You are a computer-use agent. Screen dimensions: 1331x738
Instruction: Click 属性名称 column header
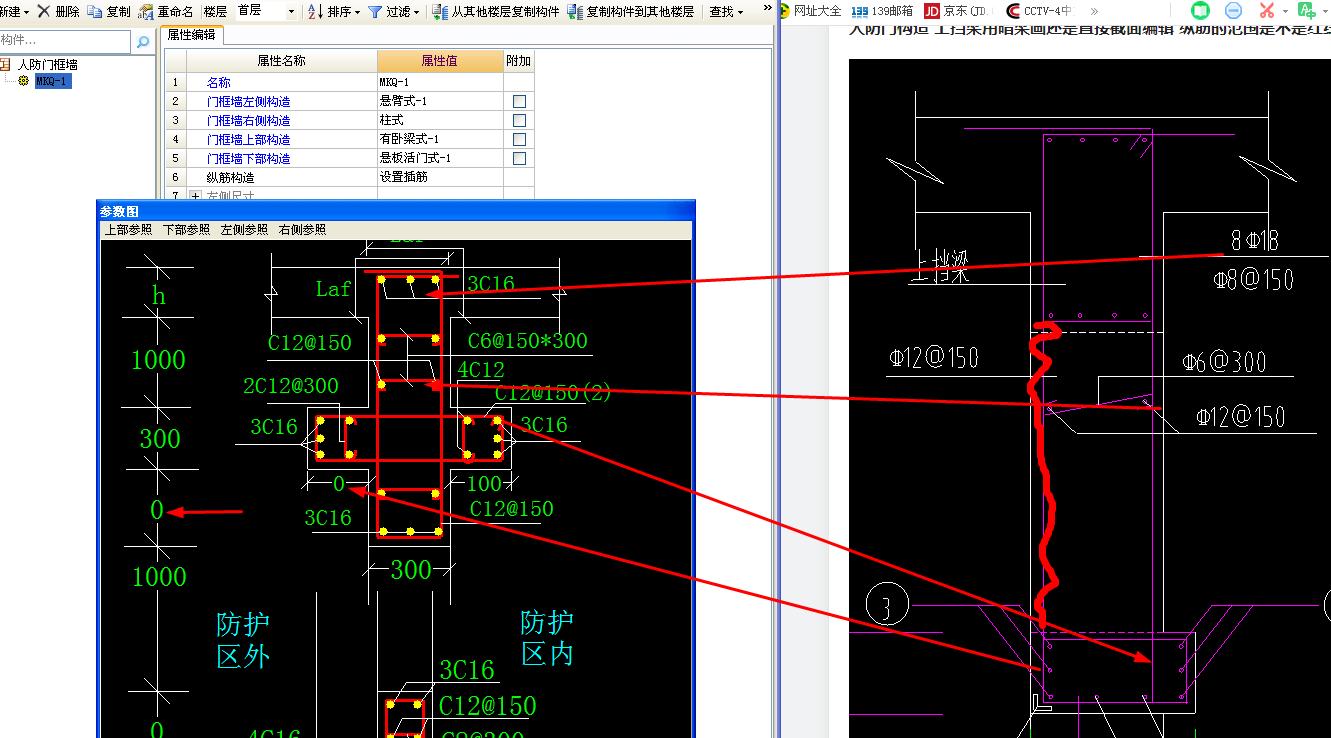[x=282, y=61]
